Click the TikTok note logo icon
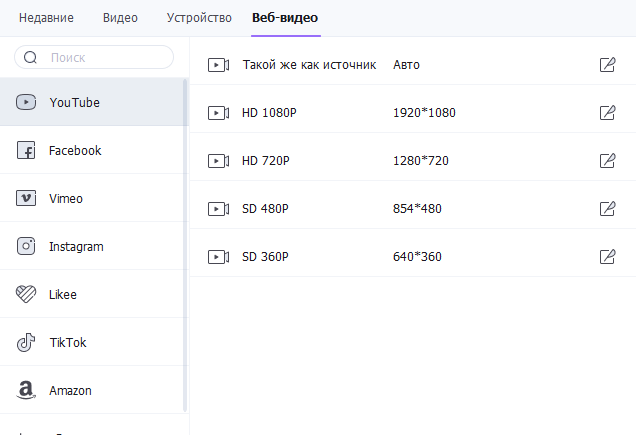Viewport: 636px width, 435px height. (x=26, y=342)
